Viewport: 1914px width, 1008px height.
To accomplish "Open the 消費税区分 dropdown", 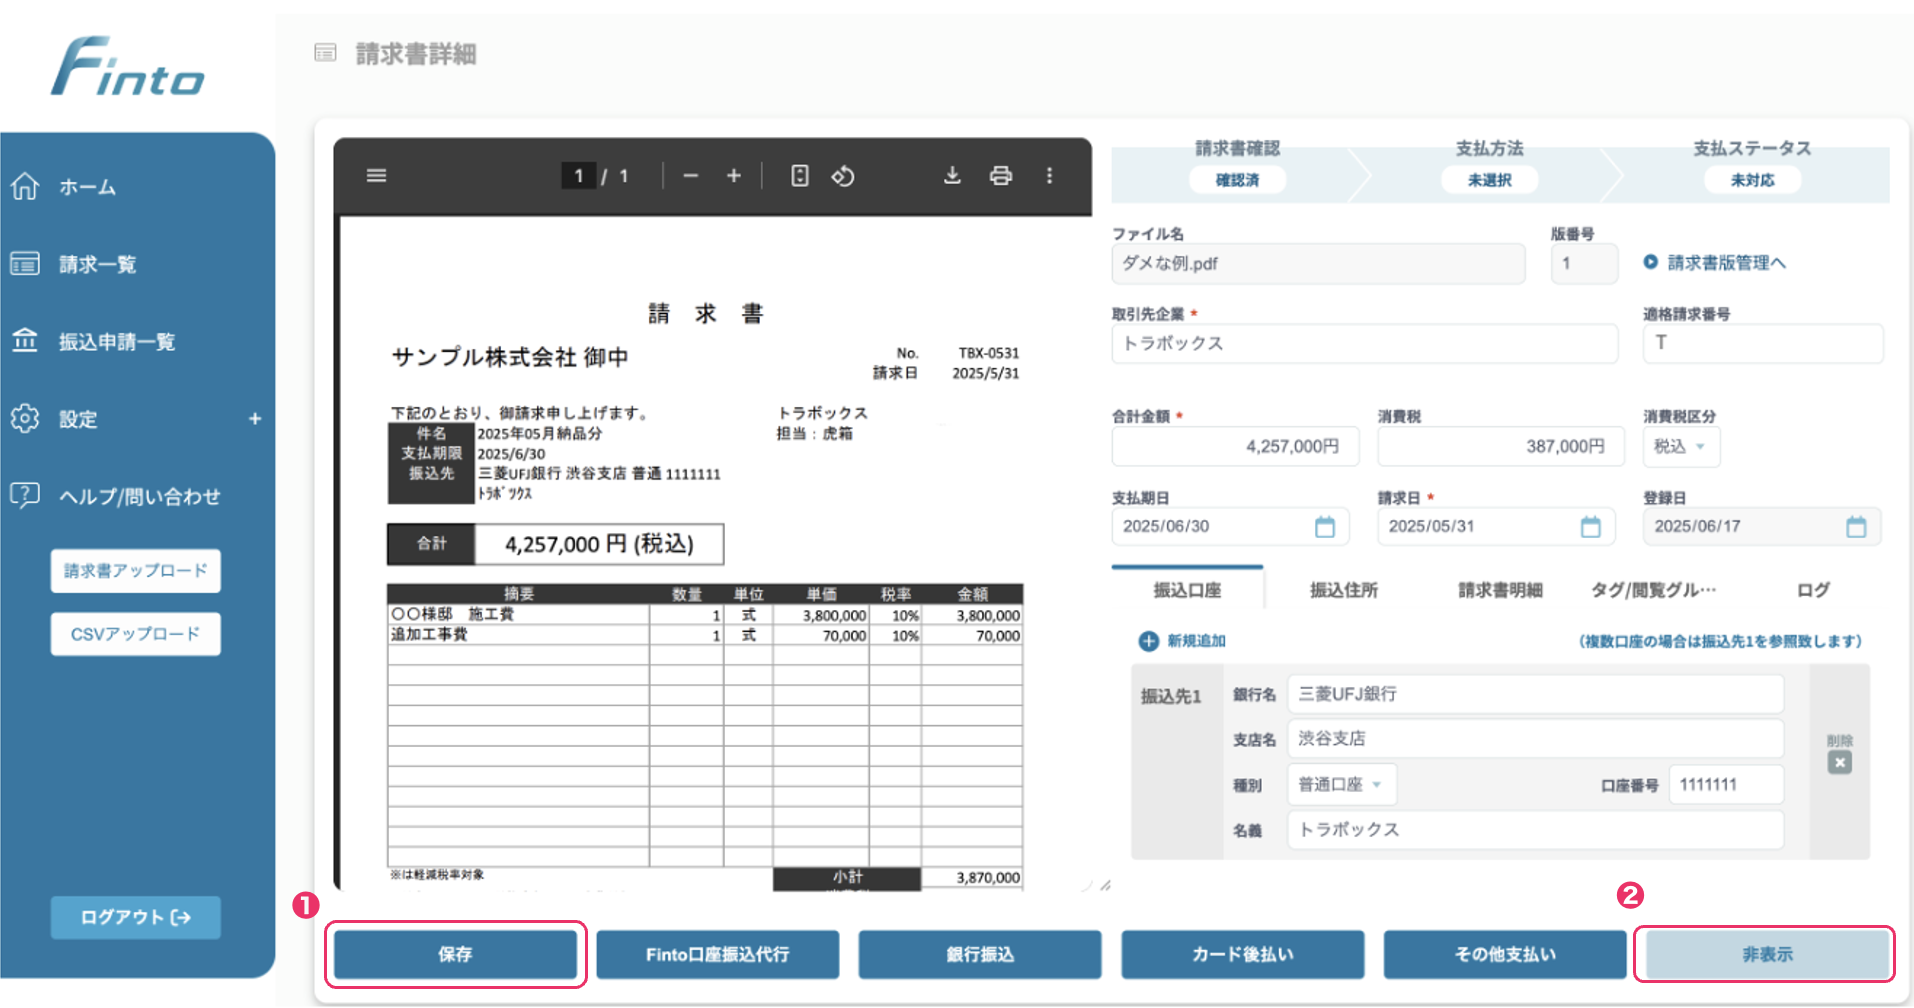I will pos(1681,447).
